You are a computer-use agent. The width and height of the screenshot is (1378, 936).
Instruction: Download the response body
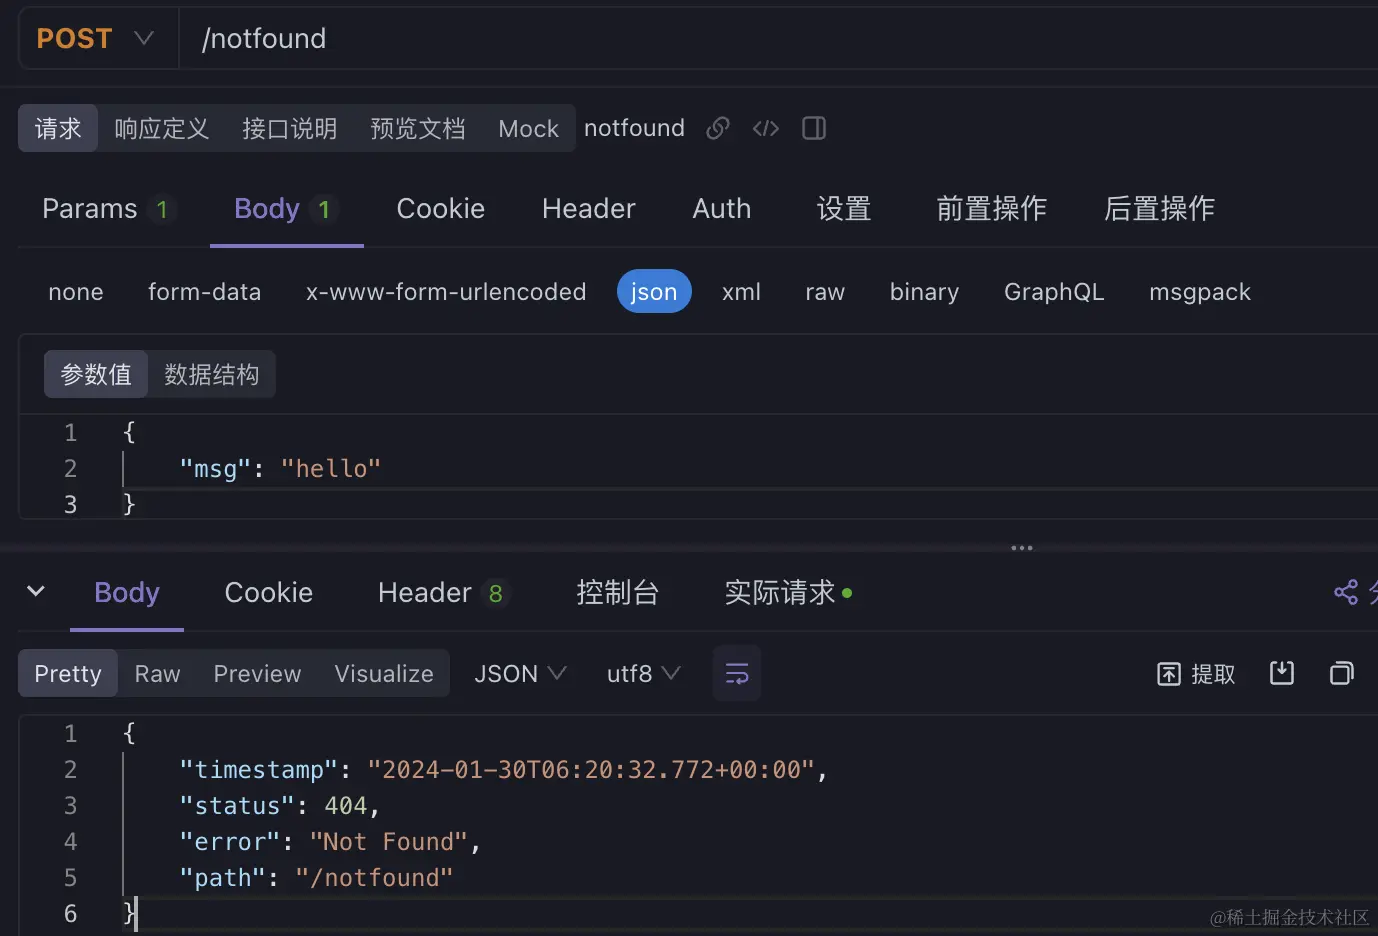[1282, 673]
